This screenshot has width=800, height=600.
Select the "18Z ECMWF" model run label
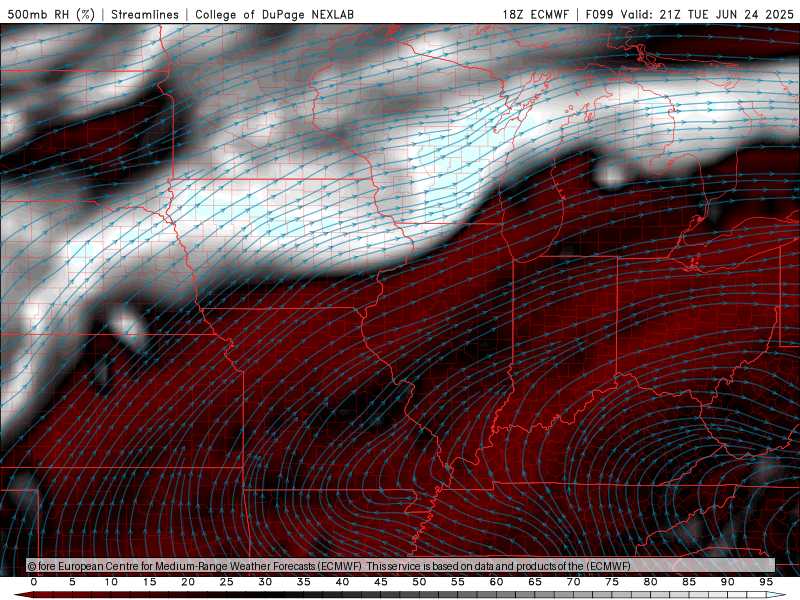coord(535,14)
